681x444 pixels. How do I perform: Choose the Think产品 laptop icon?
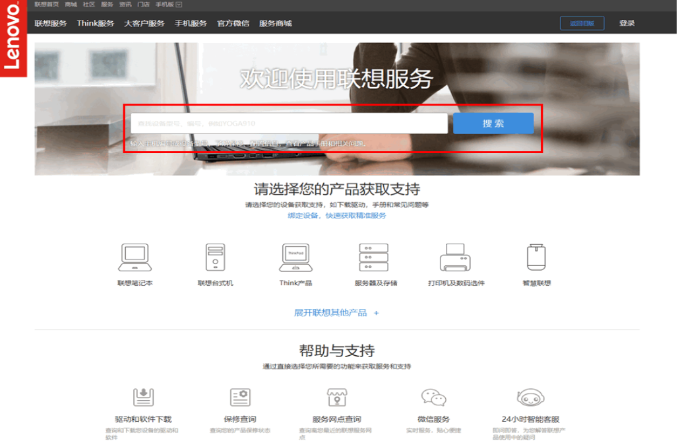pyautogui.click(x=295, y=257)
